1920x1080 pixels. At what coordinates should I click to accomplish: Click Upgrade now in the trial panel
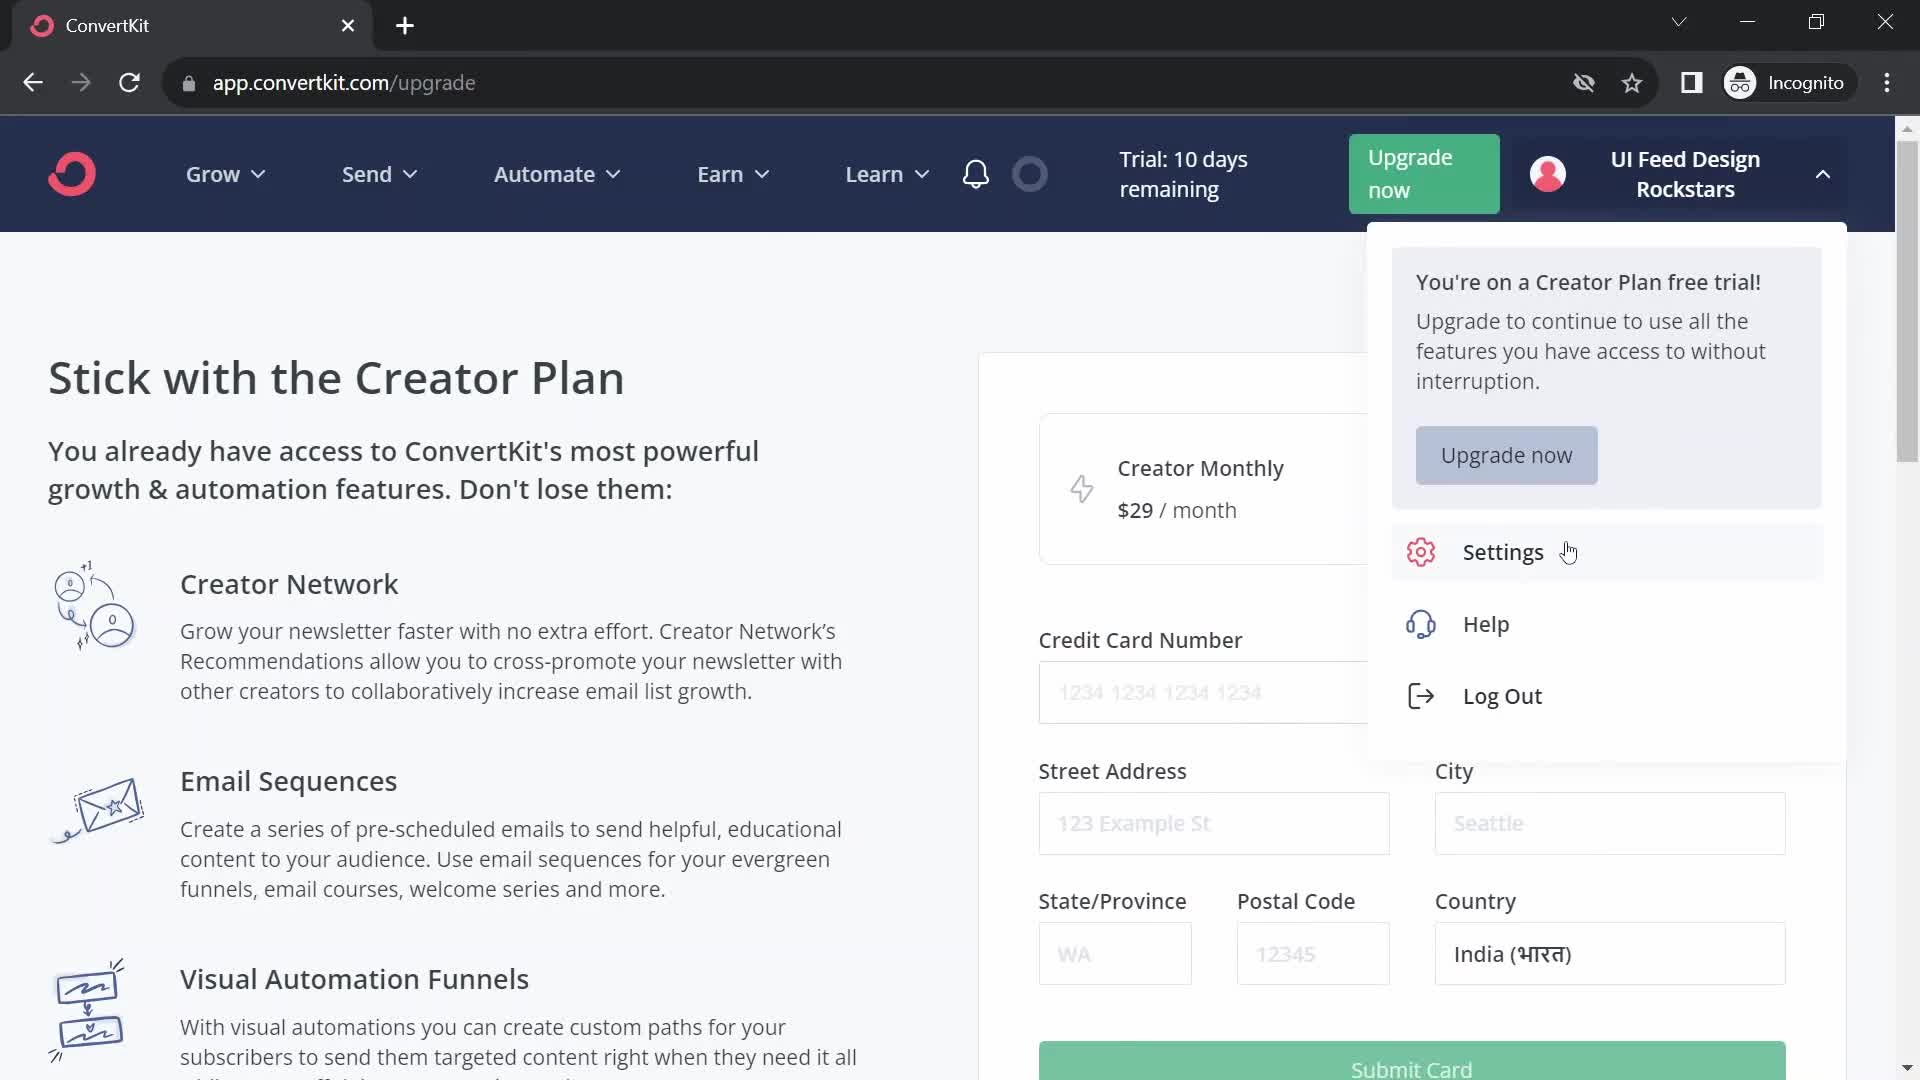click(x=1506, y=456)
